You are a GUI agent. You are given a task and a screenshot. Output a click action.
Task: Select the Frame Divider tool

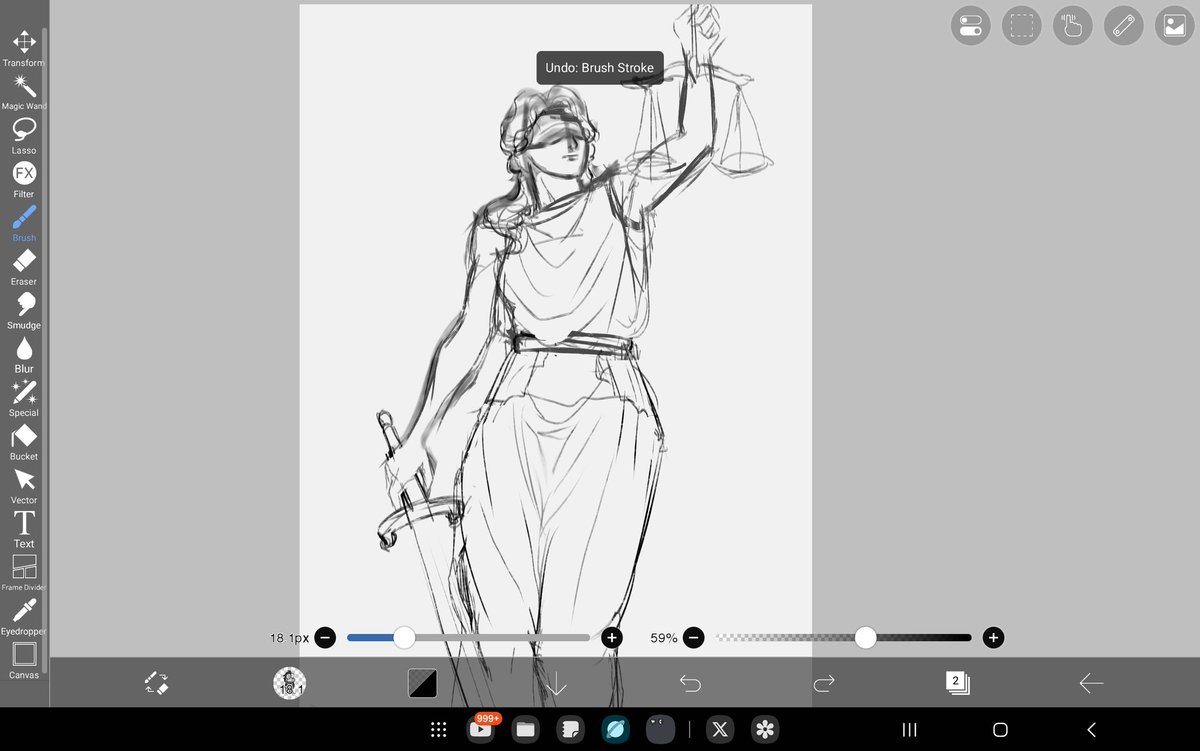pyautogui.click(x=24, y=573)
